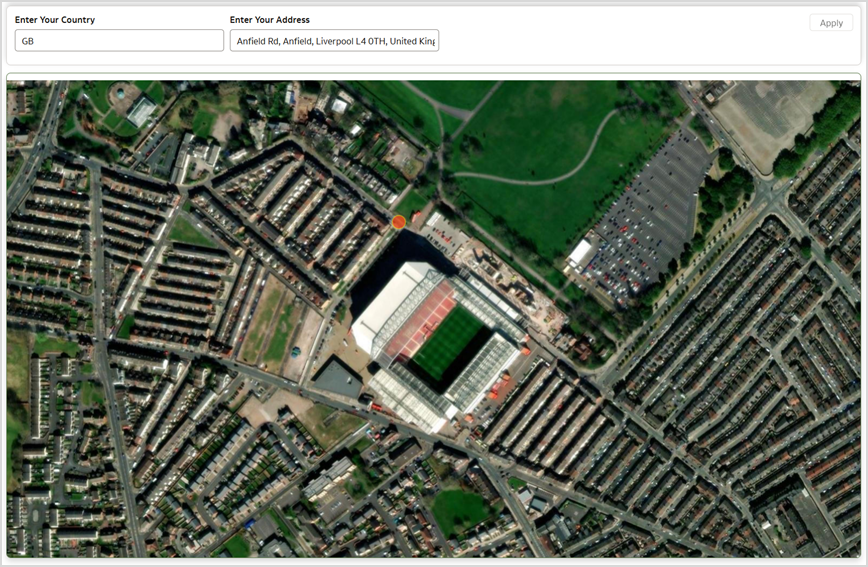Click the orange location marker on map
Screen dimensions: 868x567
click(398, 222)
